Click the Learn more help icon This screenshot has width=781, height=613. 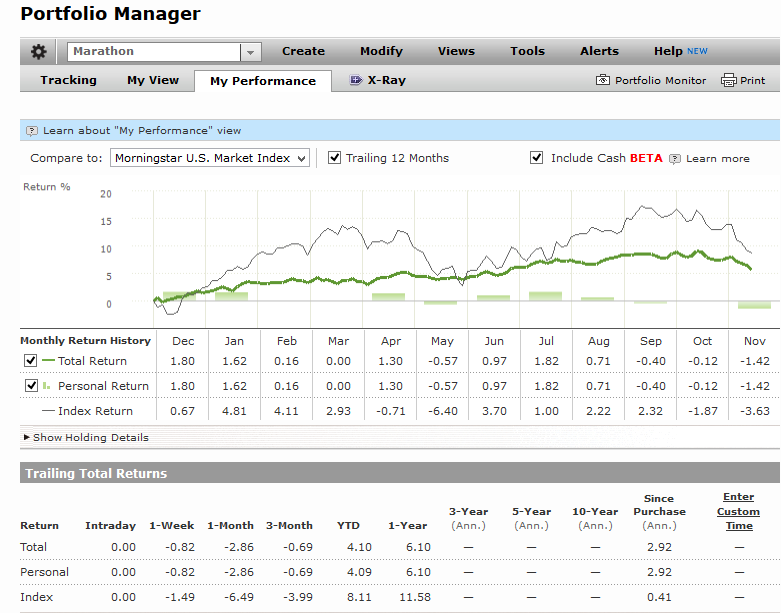pyautogui.click(x=674, y=159)
